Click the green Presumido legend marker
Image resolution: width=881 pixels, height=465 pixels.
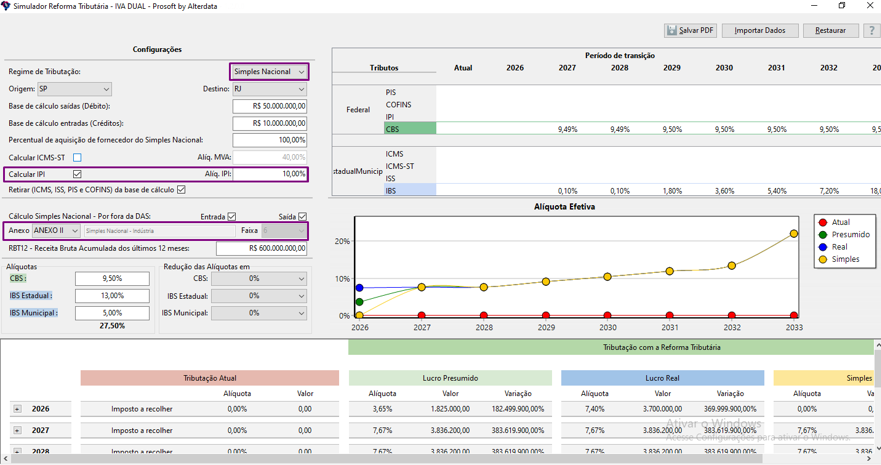tap(823, 235)
